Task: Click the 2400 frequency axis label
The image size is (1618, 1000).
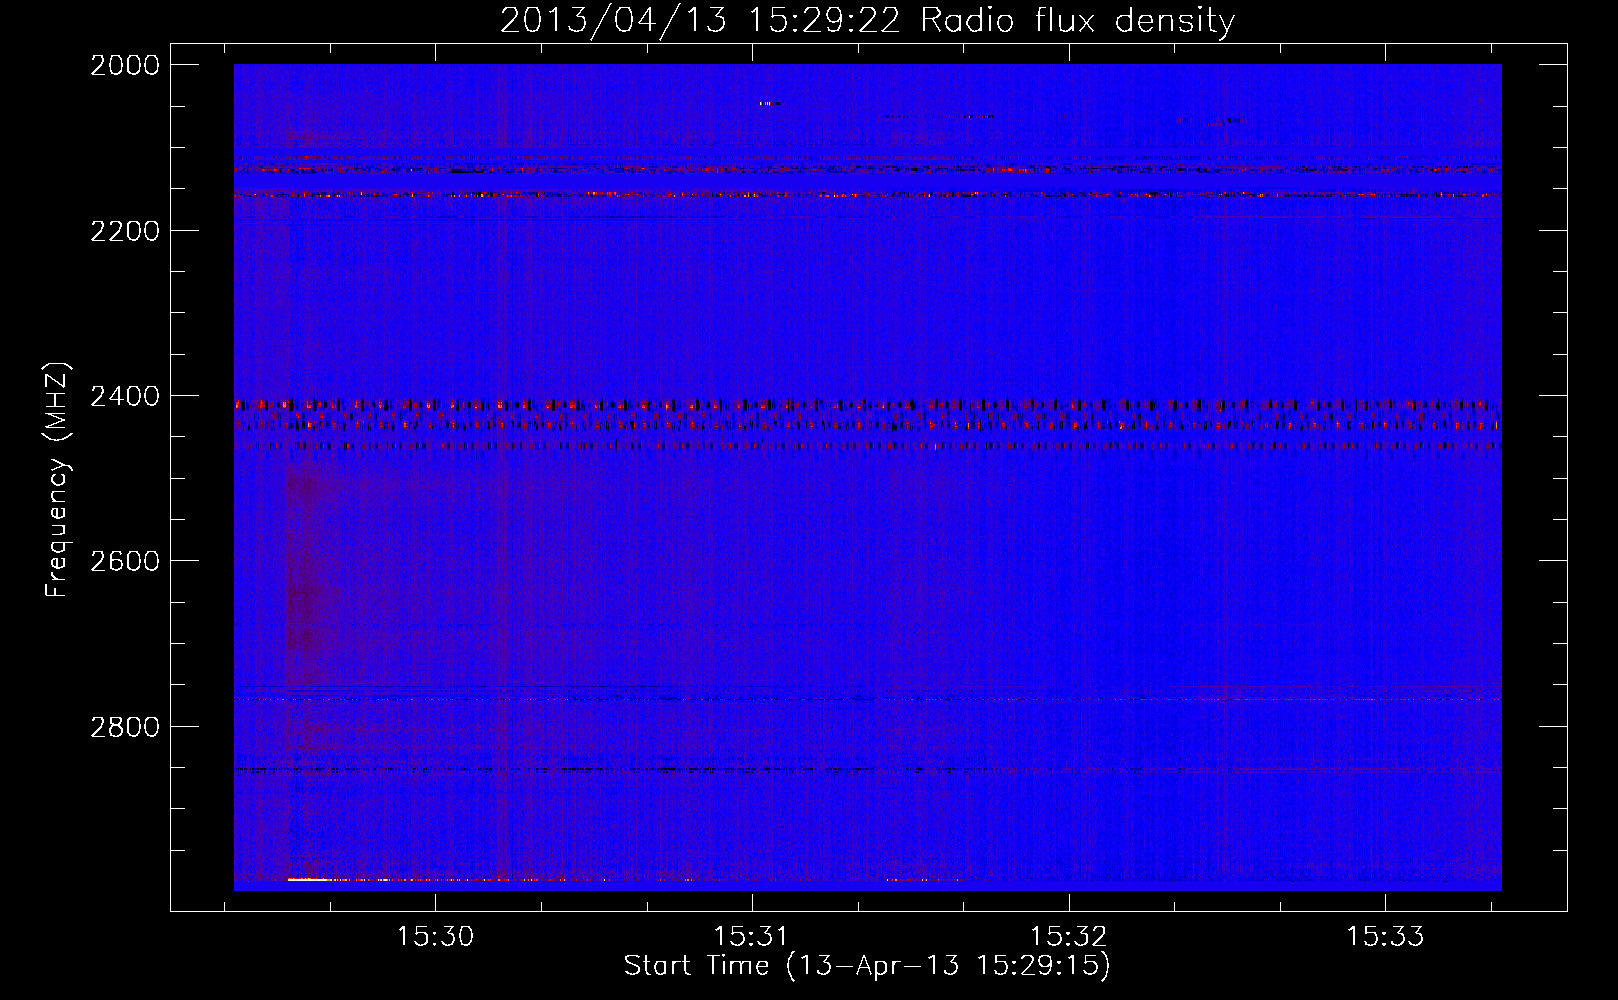Action: coord(125,397)
